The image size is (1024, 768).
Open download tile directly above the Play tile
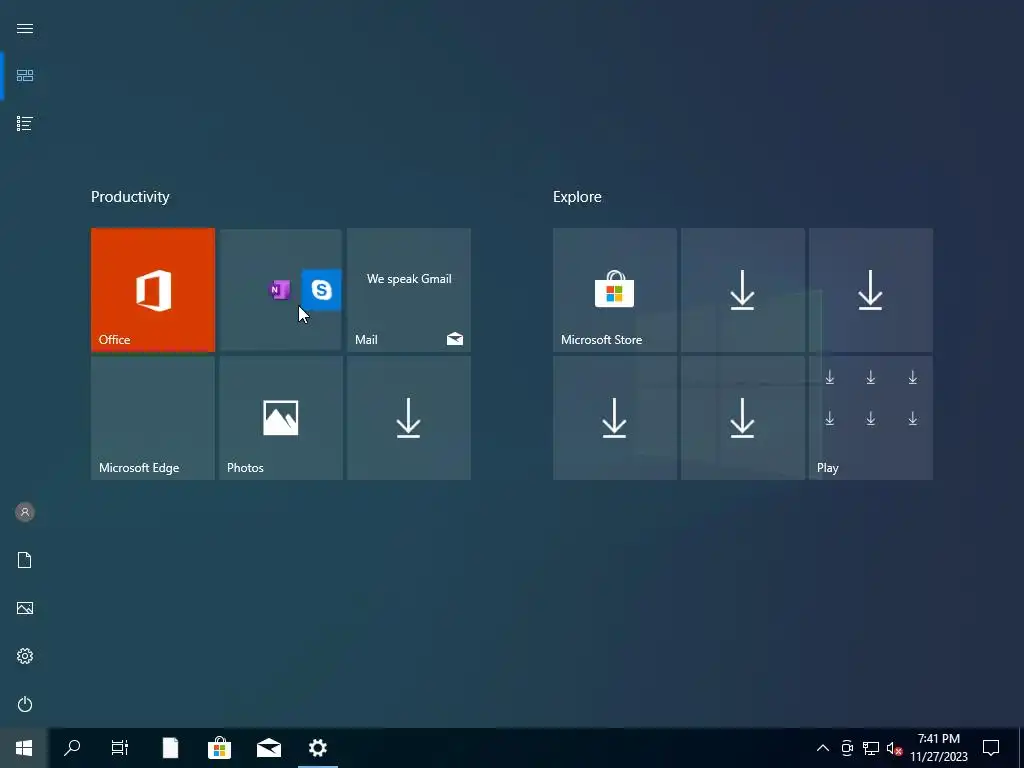[x=871, y=290]
